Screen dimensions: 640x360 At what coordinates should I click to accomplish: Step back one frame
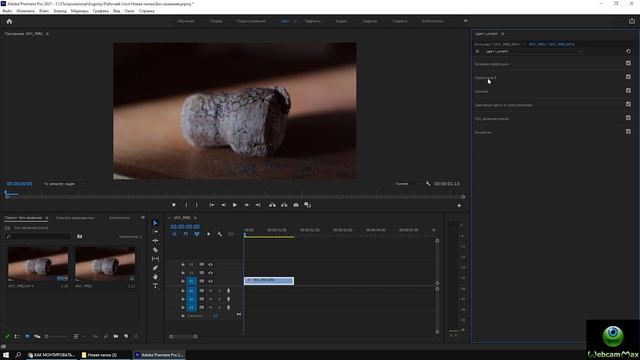coord(223,205)
